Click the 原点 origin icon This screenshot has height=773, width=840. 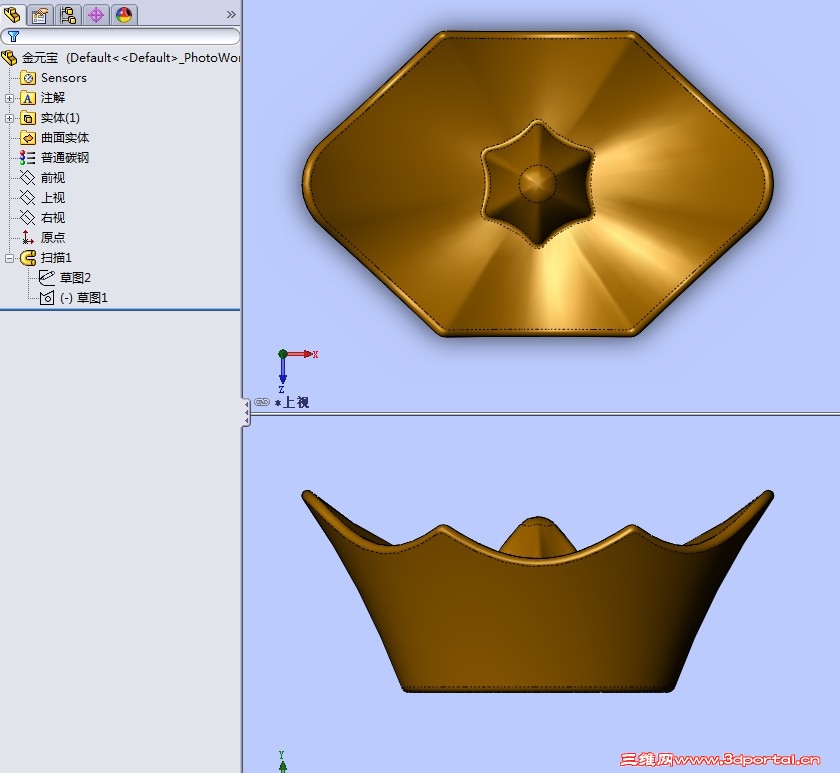click(x=28, y=237)
